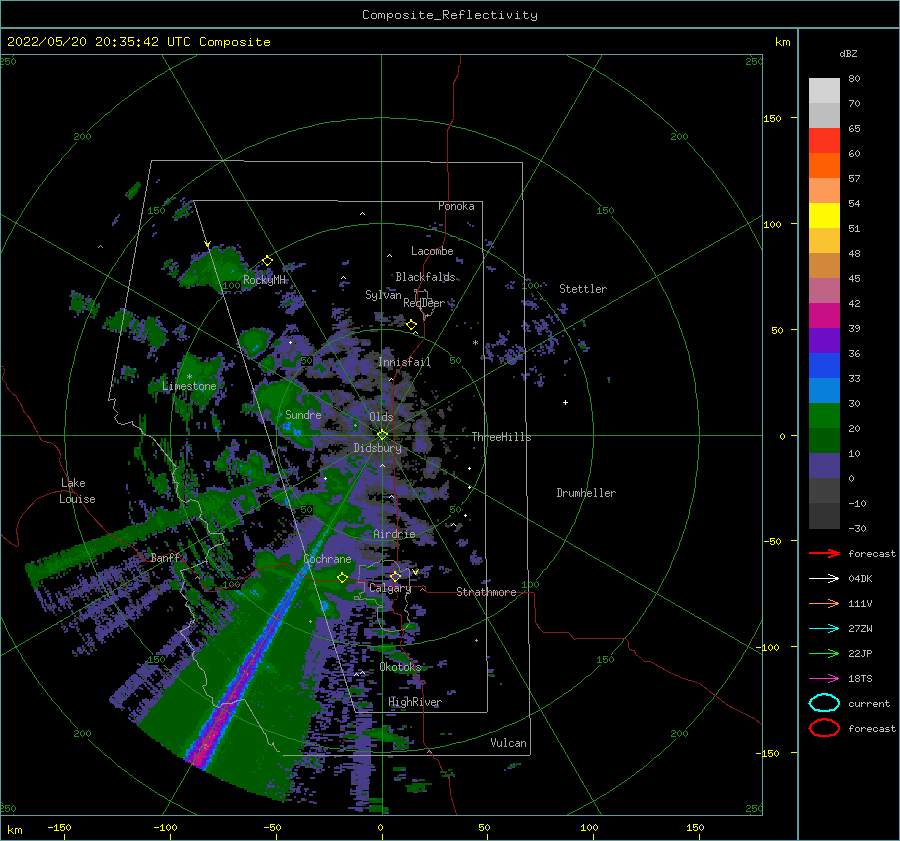Image resolution: width=900 pixels, height=841 pixels.
Task: Click the Lake Louise label
Action: [x=77, y=491]
